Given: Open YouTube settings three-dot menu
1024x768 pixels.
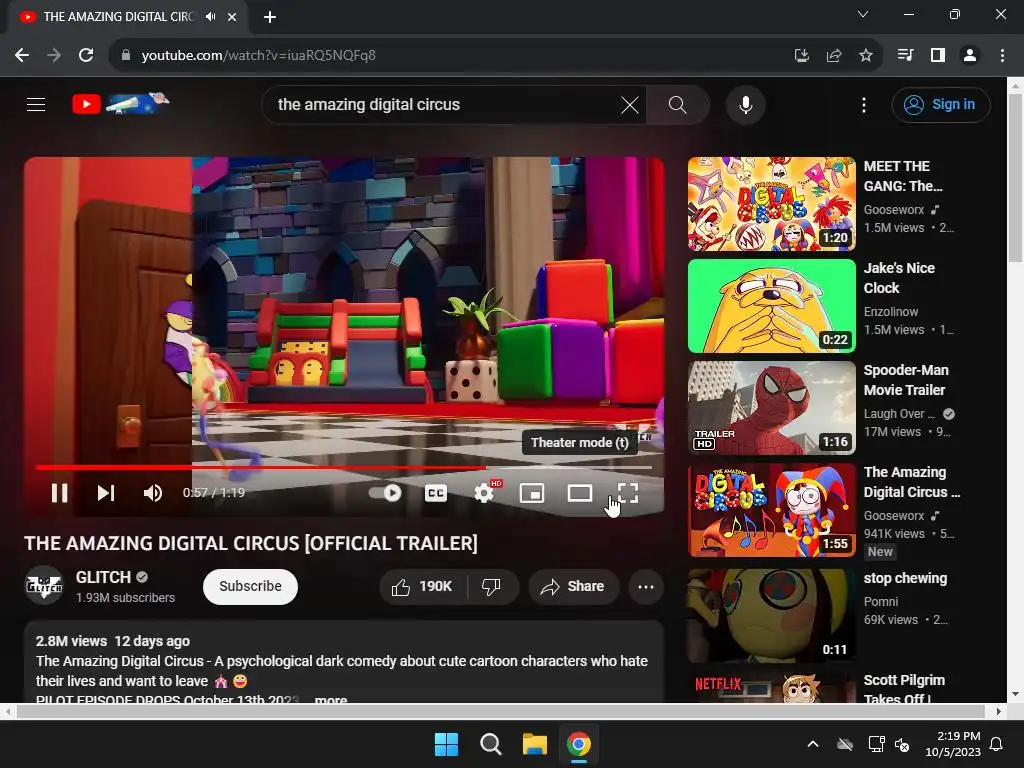Looking at the screenshot, I should click(x=864, y=105).
